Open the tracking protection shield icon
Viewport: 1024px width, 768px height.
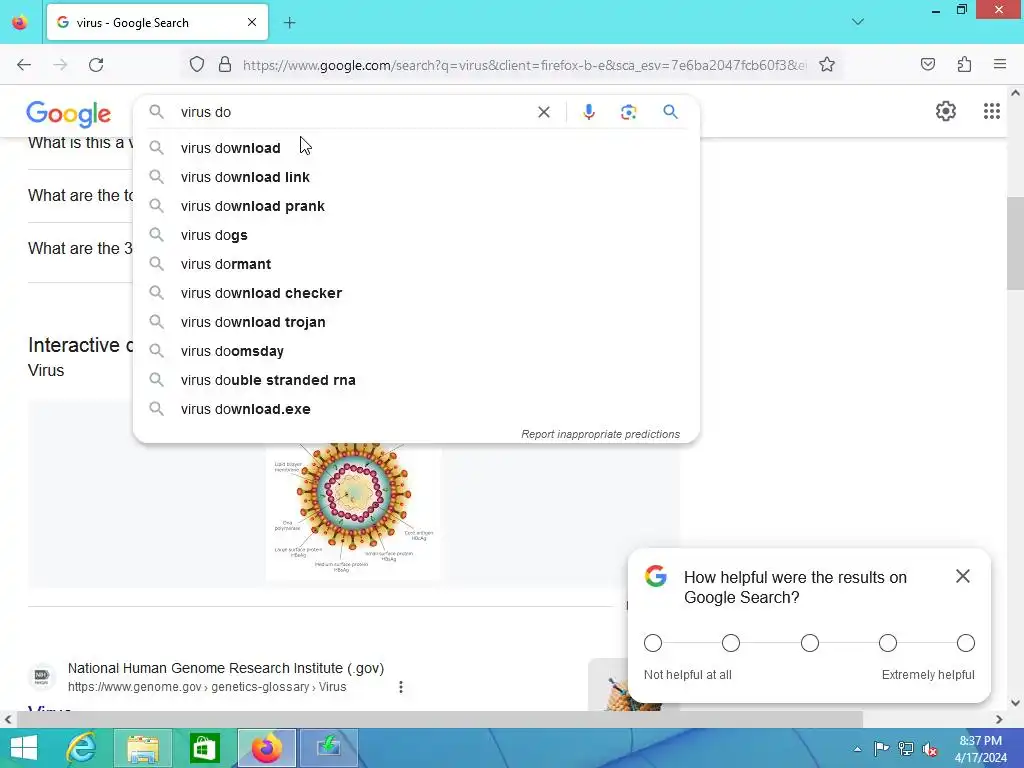[x=197, y=65]
